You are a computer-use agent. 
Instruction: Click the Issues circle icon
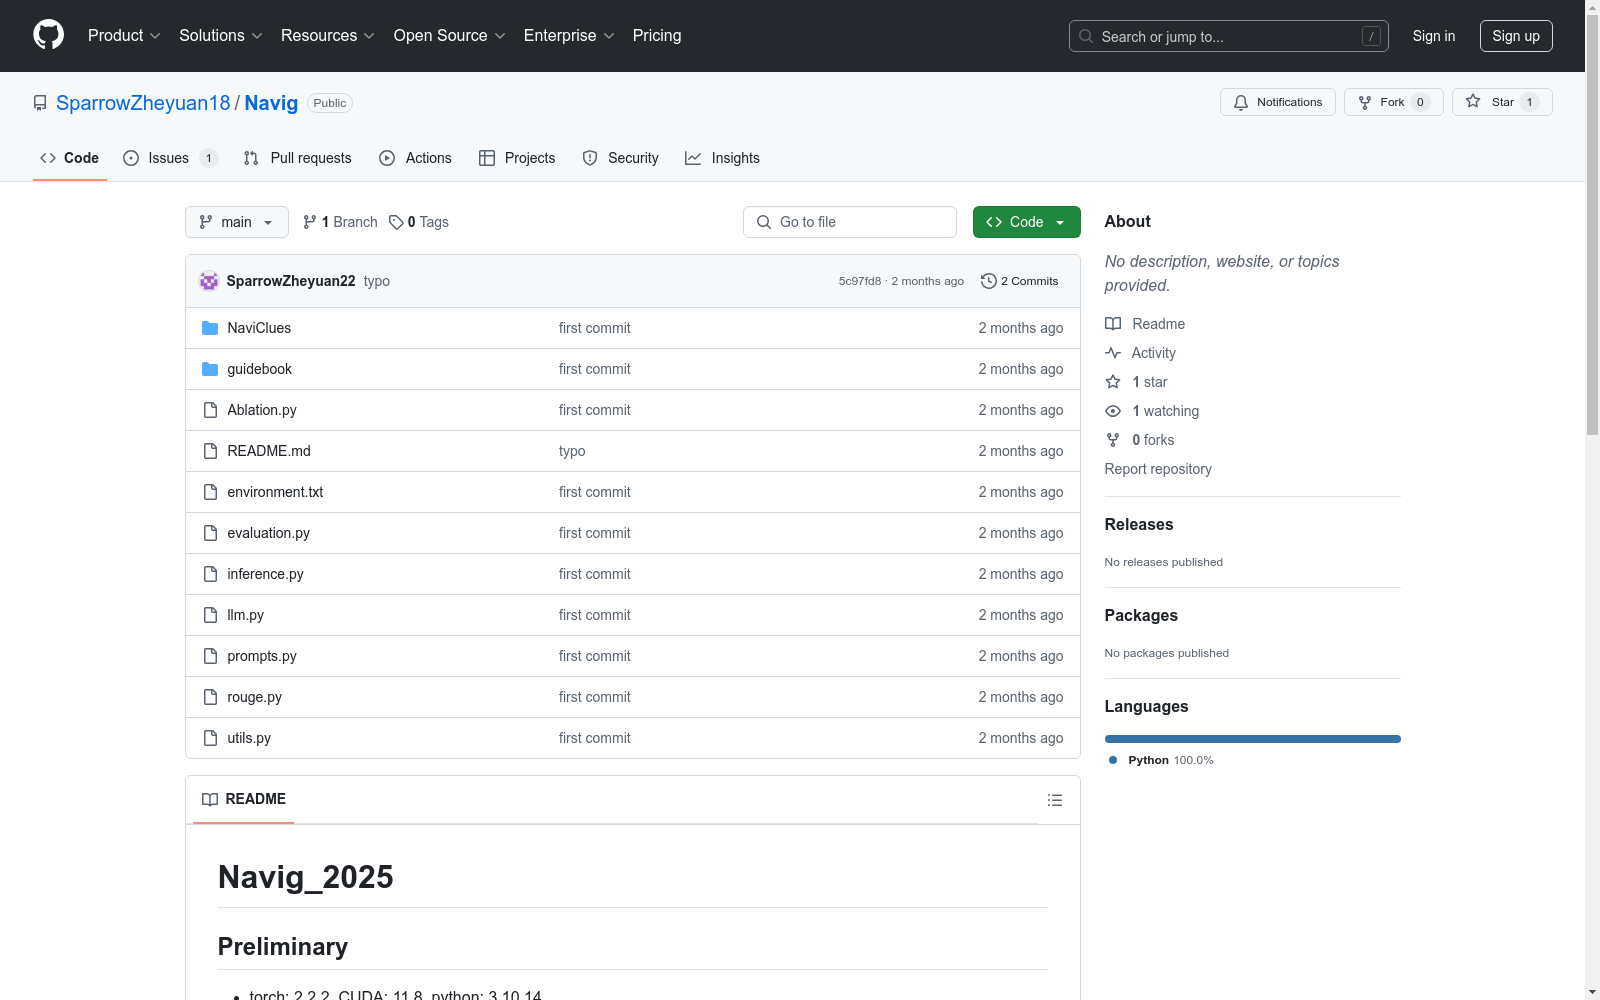(x=131, y=158)
